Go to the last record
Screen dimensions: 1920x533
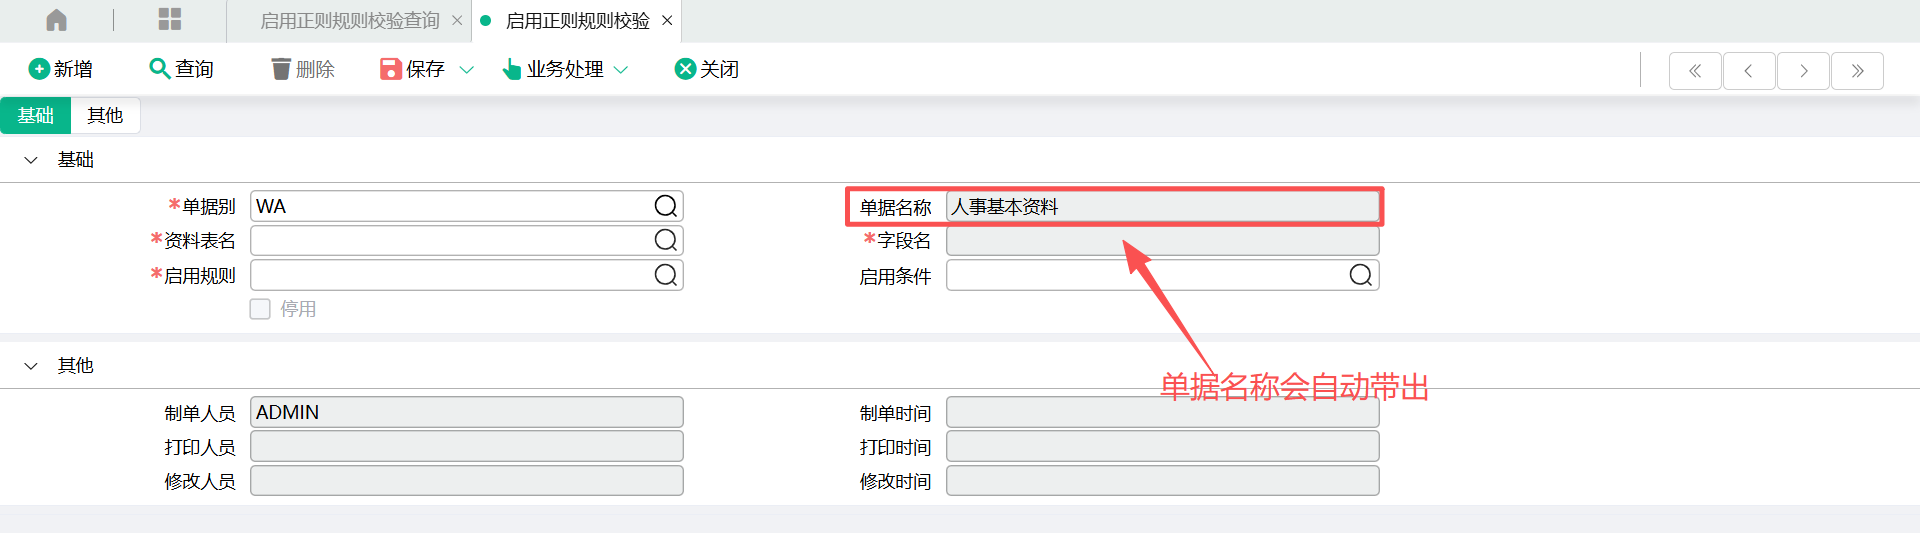click(x=1857, y=71)
